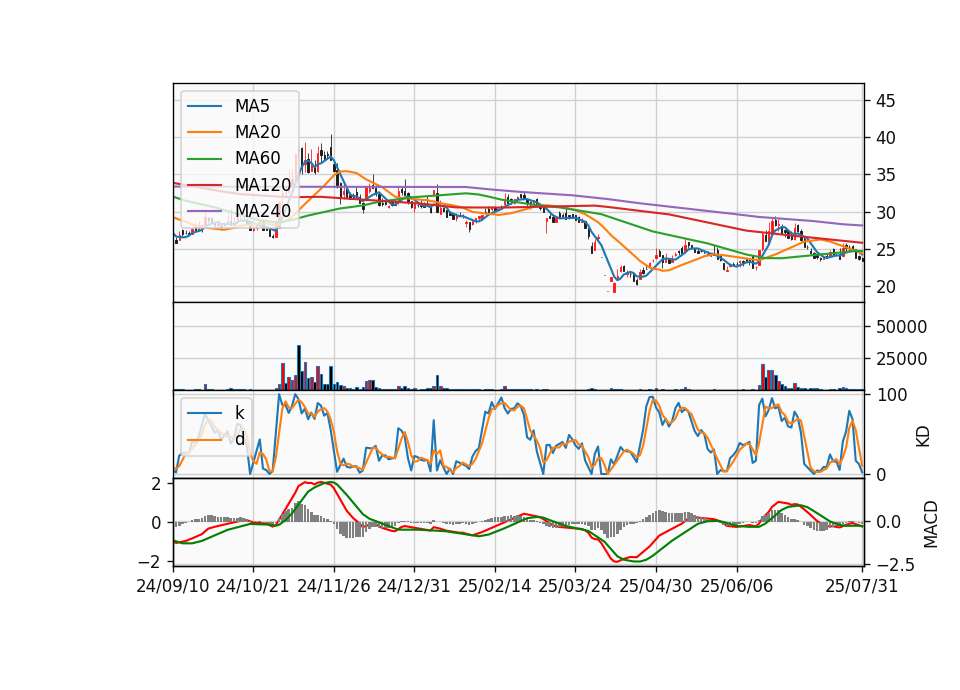The height and width of the screenshot is (690, 960).
Task: Click the 24/12/31 date tick label
Action: (413, 586)
